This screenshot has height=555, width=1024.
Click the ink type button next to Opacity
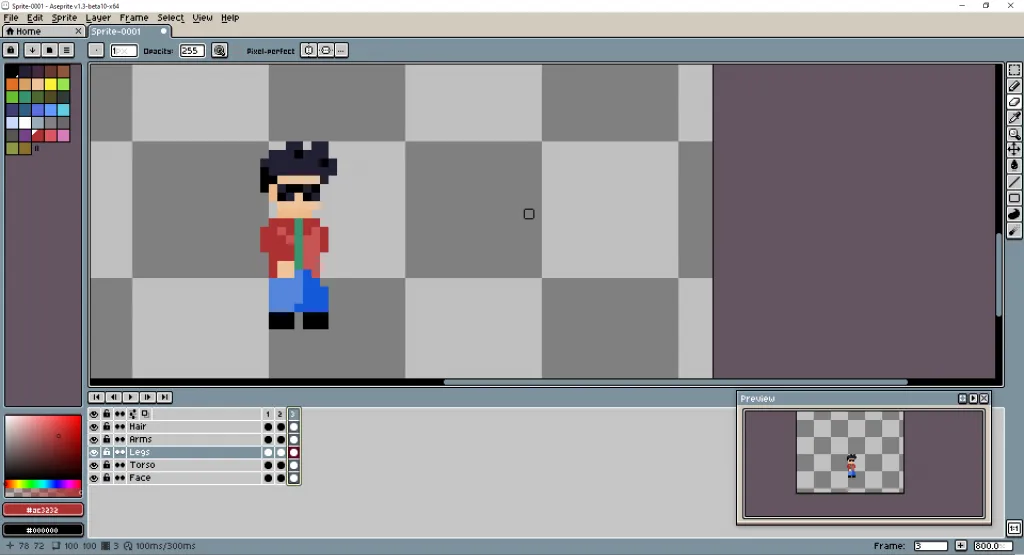(x=219, y=50)
